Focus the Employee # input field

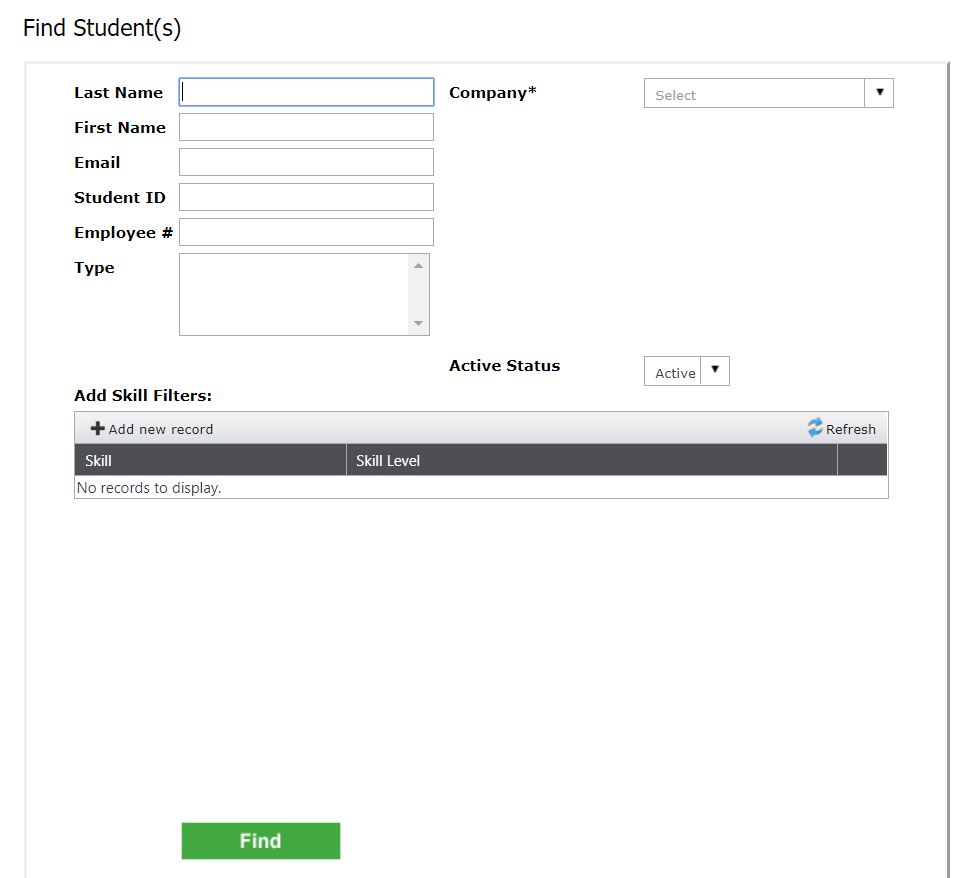pyautogui.click(x=306, y=232)
